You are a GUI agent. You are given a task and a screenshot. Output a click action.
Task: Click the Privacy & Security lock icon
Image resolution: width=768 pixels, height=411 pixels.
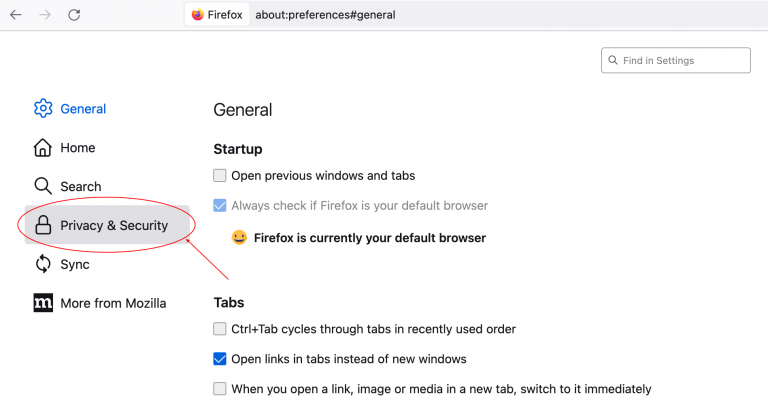(x=43, y=225)
